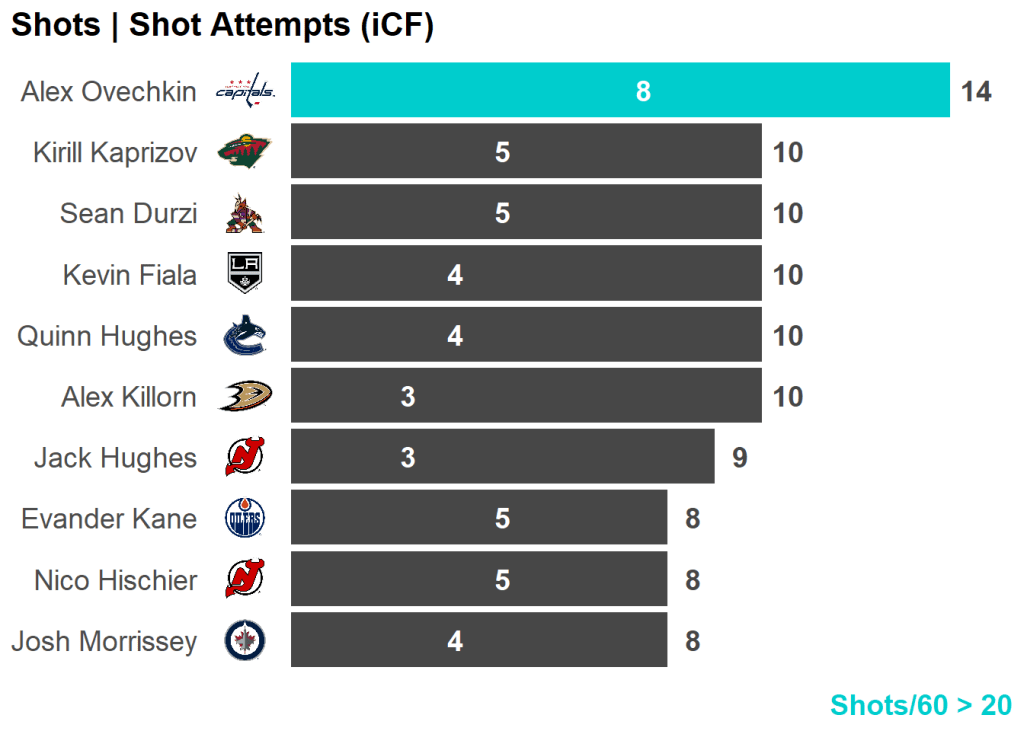Viewport: 1024px width, 731px height.
Task: Select Evander Kane's gray bar
Action: 478,519
